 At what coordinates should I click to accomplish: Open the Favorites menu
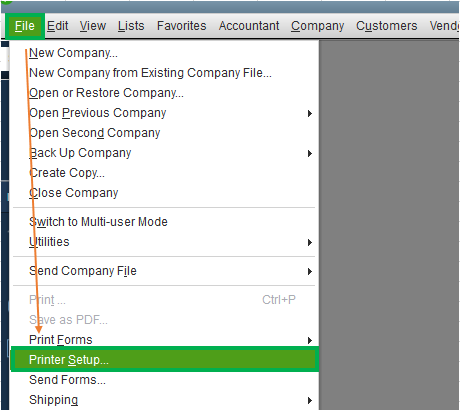click(182, 26)
